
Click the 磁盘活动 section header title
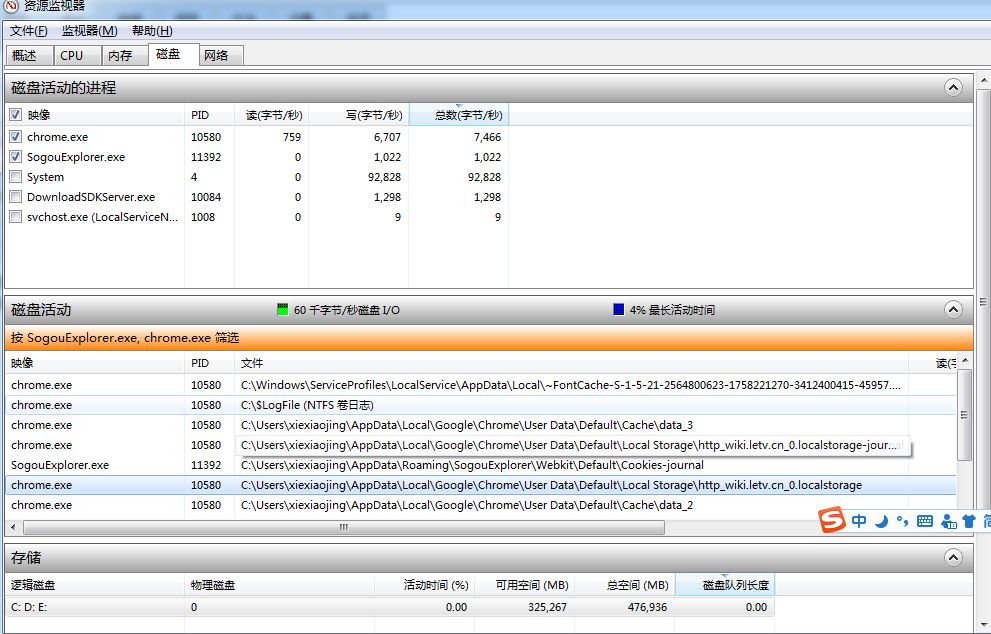pos(41,310)
